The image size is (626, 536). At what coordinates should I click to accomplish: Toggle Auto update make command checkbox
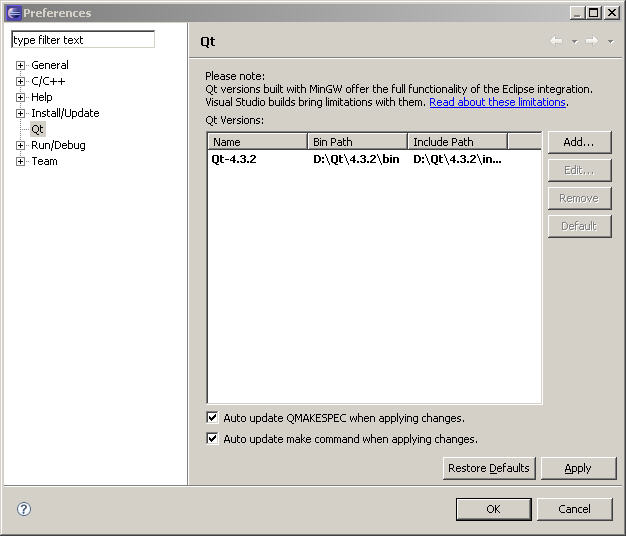tap(212, 439)
